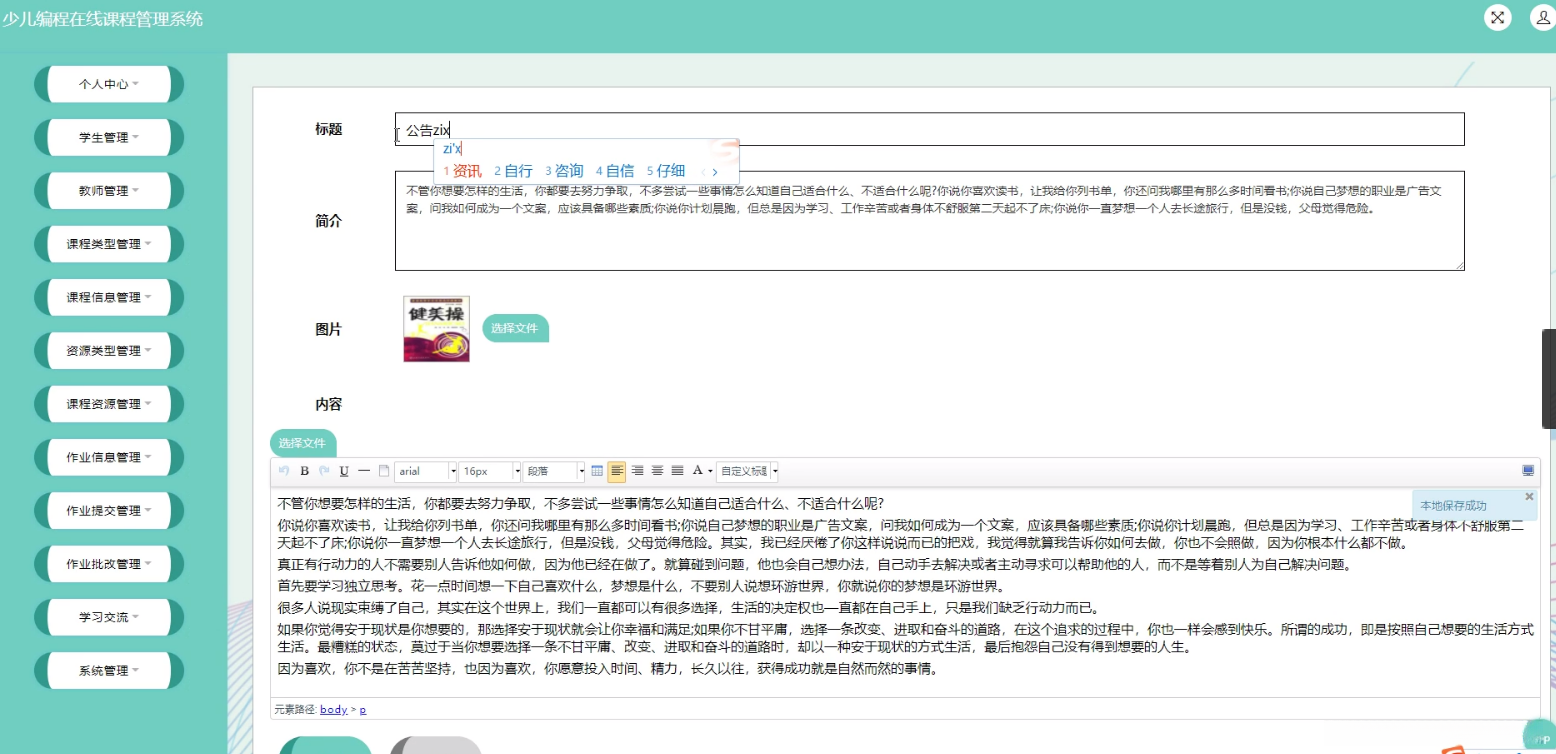Click the gray button below the editor
Image resolution: width=1556 pixels, height=754 pixels.
point(435,745)
